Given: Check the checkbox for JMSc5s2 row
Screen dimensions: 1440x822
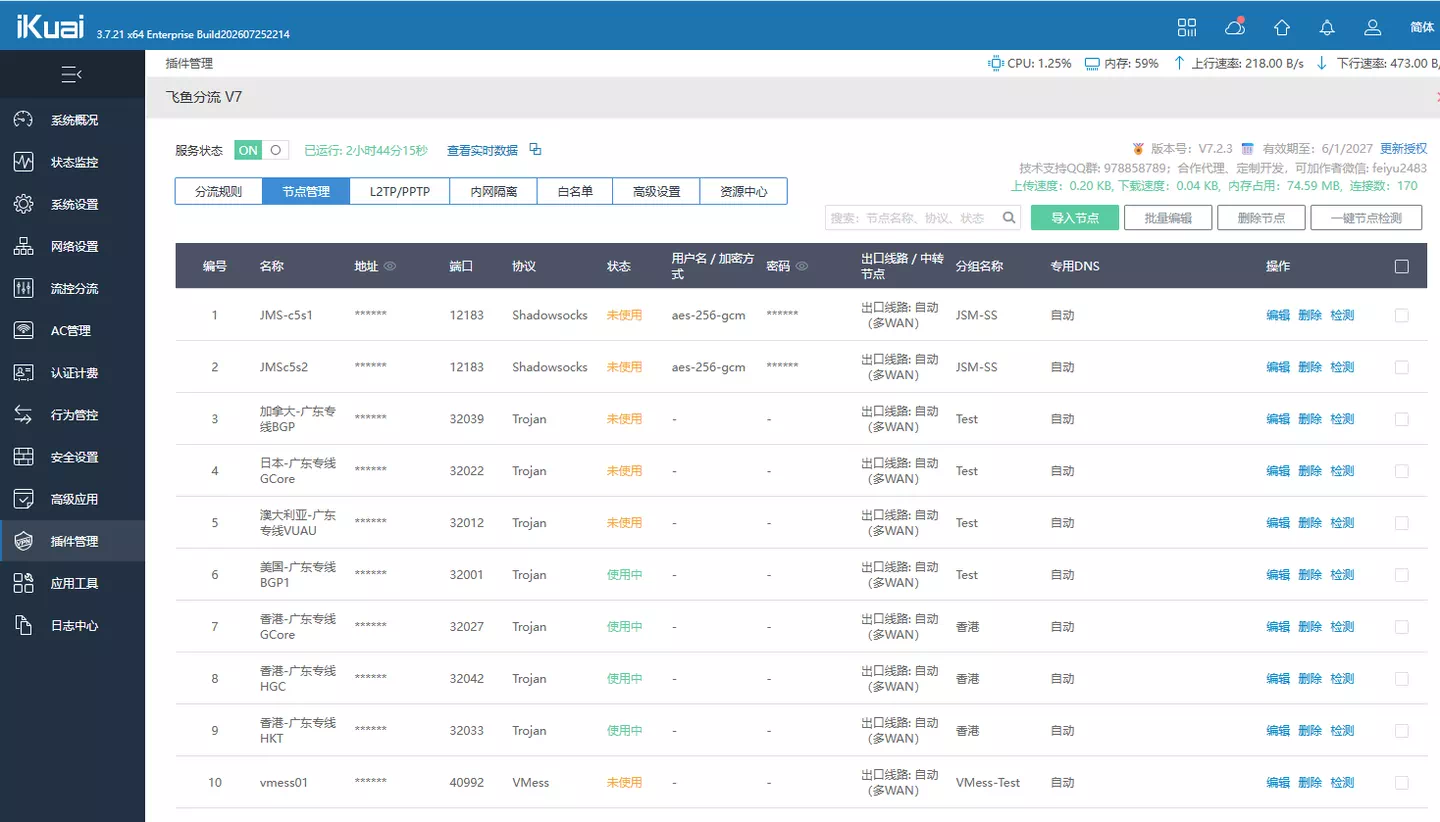Looking at the screenshot, I should pos(1401,367).
